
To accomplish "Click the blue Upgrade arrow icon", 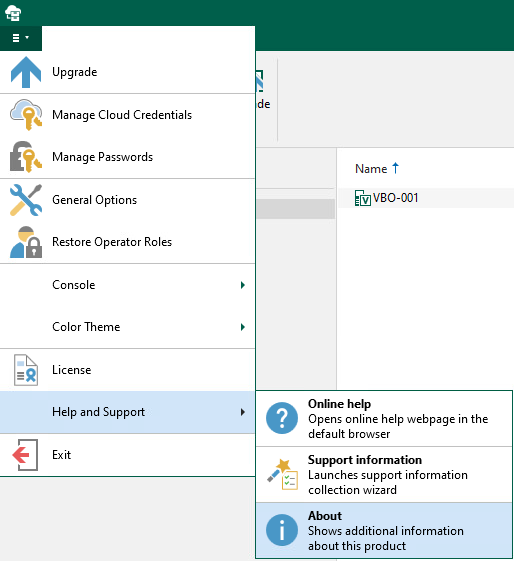I will pos(26,72).
